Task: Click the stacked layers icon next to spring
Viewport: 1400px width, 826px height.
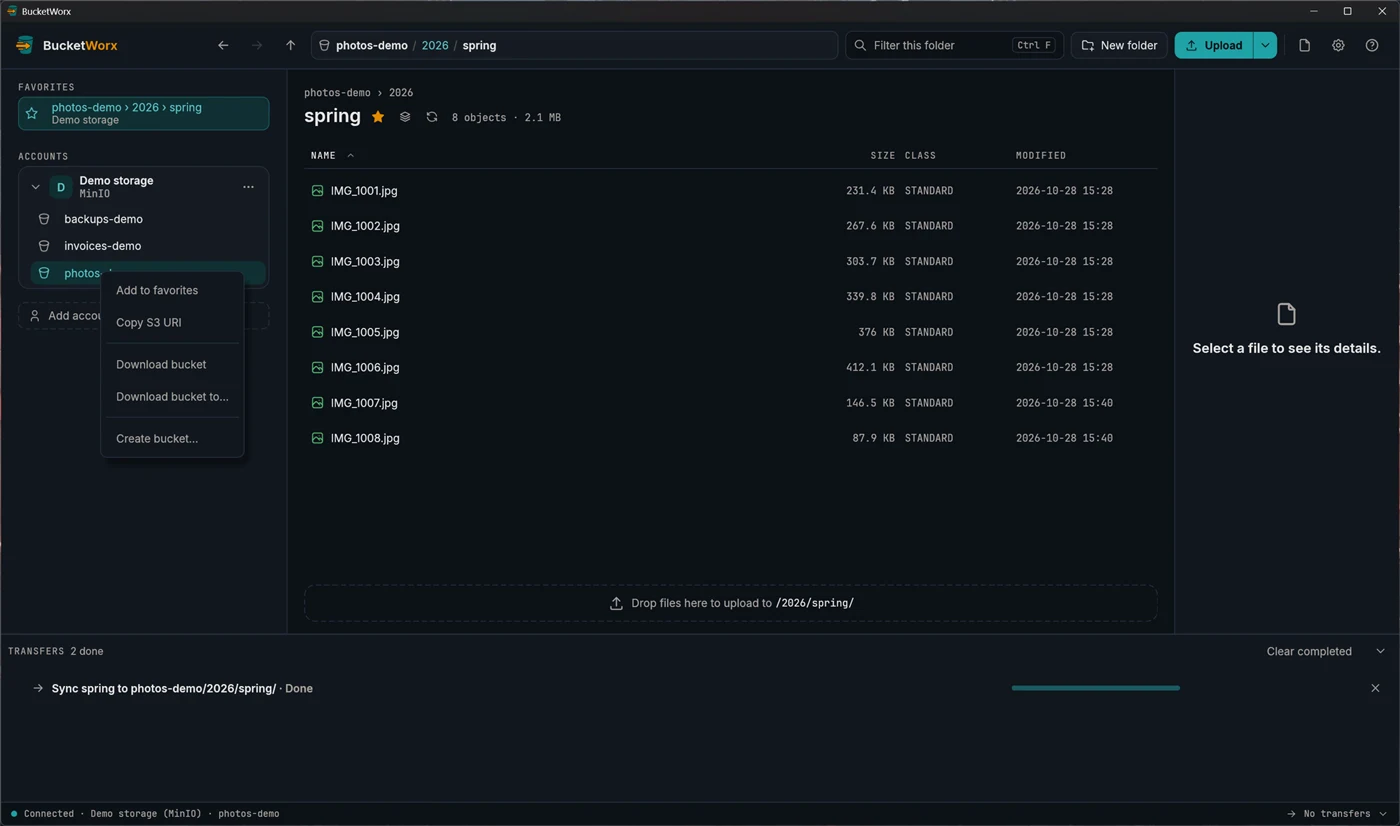Action: [405, 117]
